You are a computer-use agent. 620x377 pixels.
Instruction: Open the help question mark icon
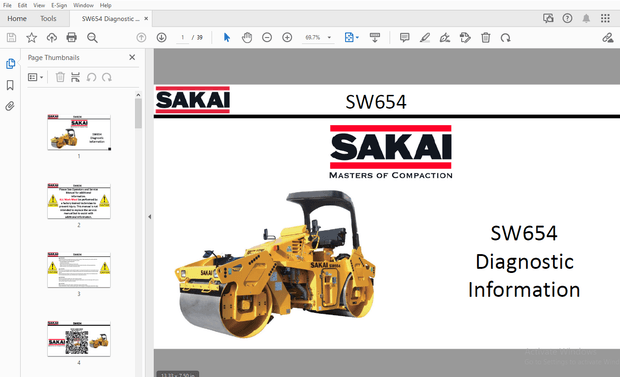tap(567, 18)
